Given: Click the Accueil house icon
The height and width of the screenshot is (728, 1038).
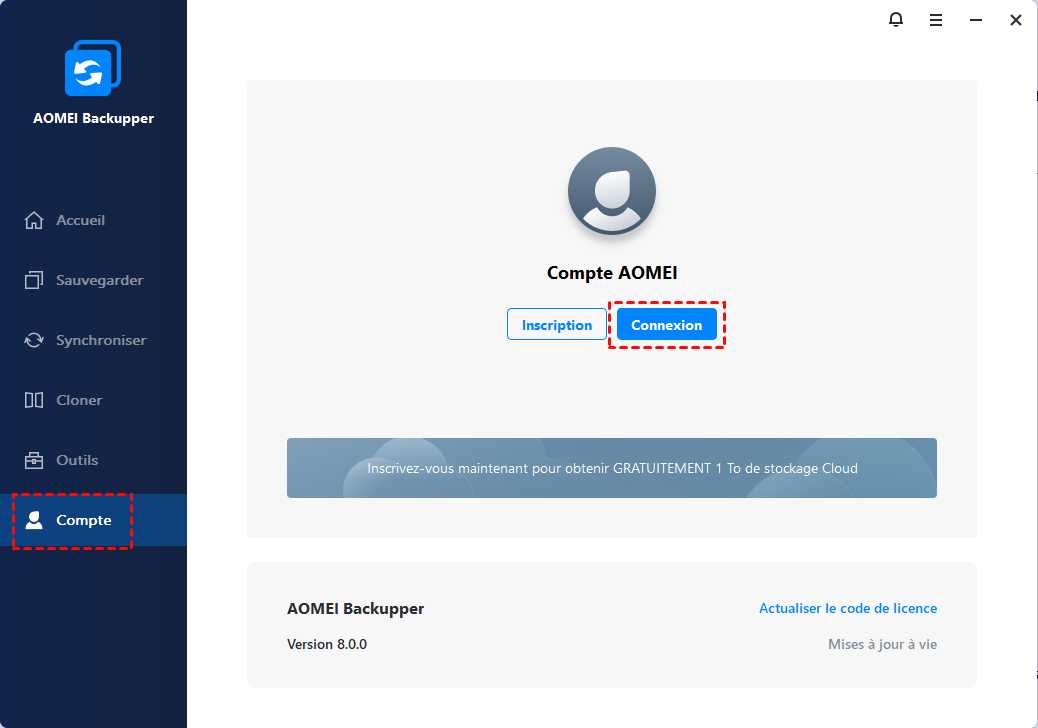Looking at the screenshot, I should 34,220.
